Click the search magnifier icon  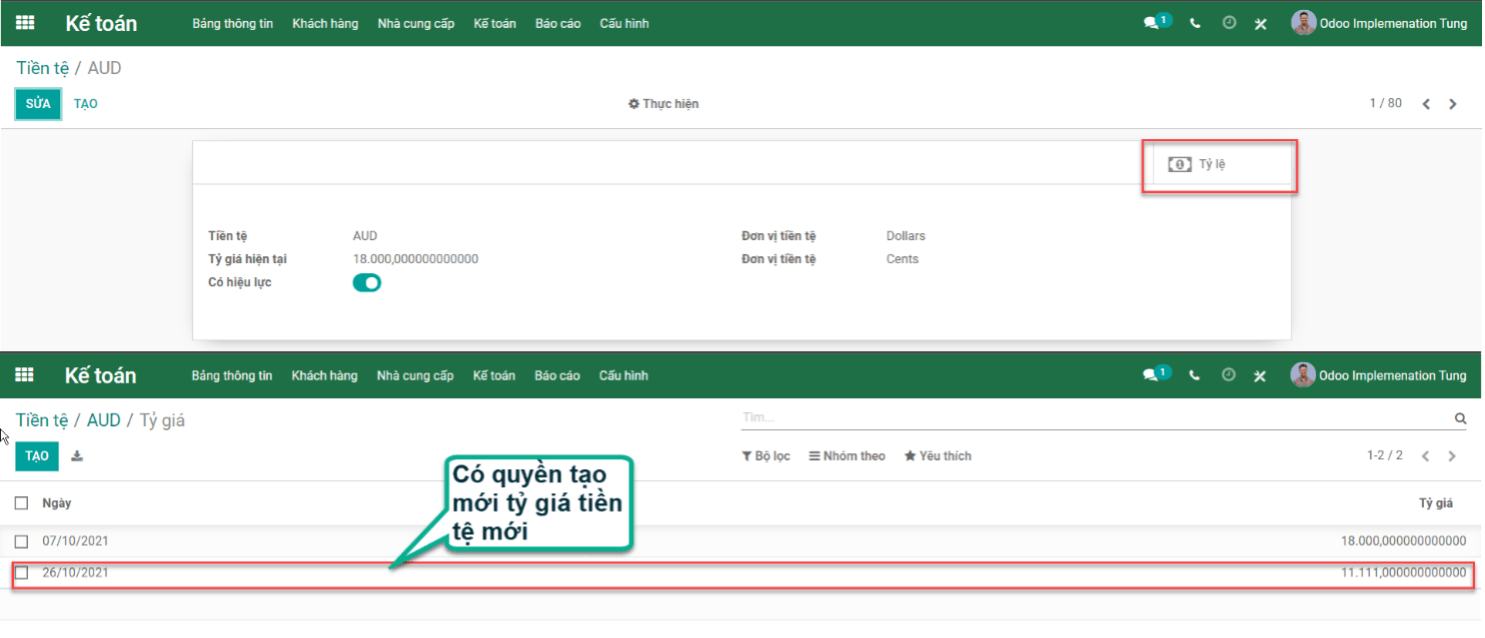click(1460, 418)
